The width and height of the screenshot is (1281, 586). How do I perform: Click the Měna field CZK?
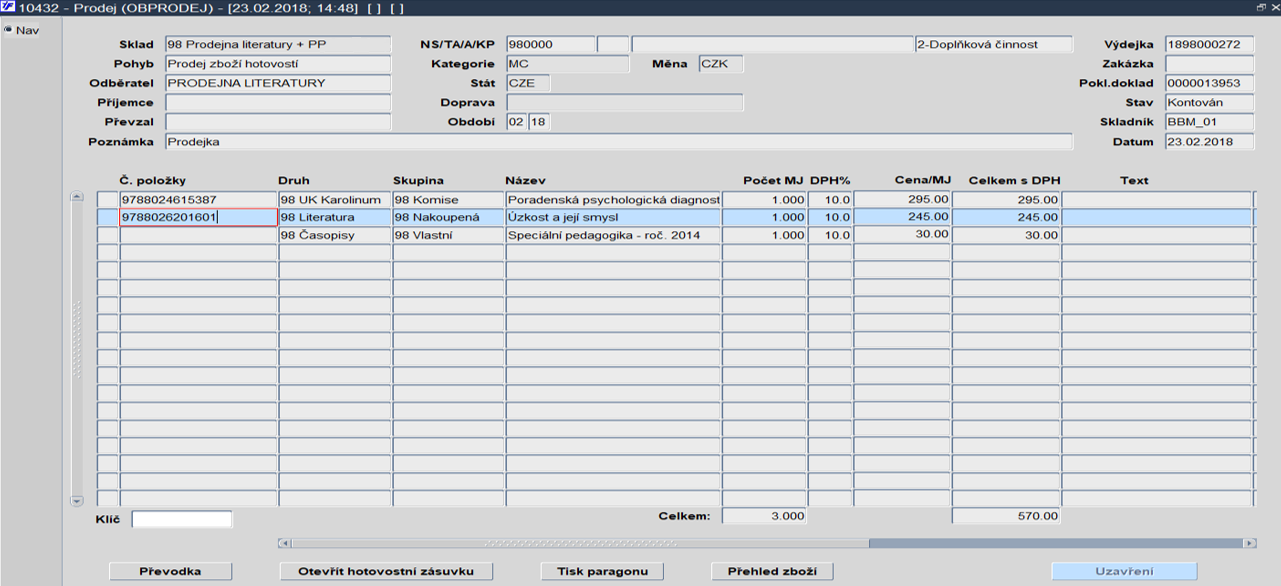720,64
